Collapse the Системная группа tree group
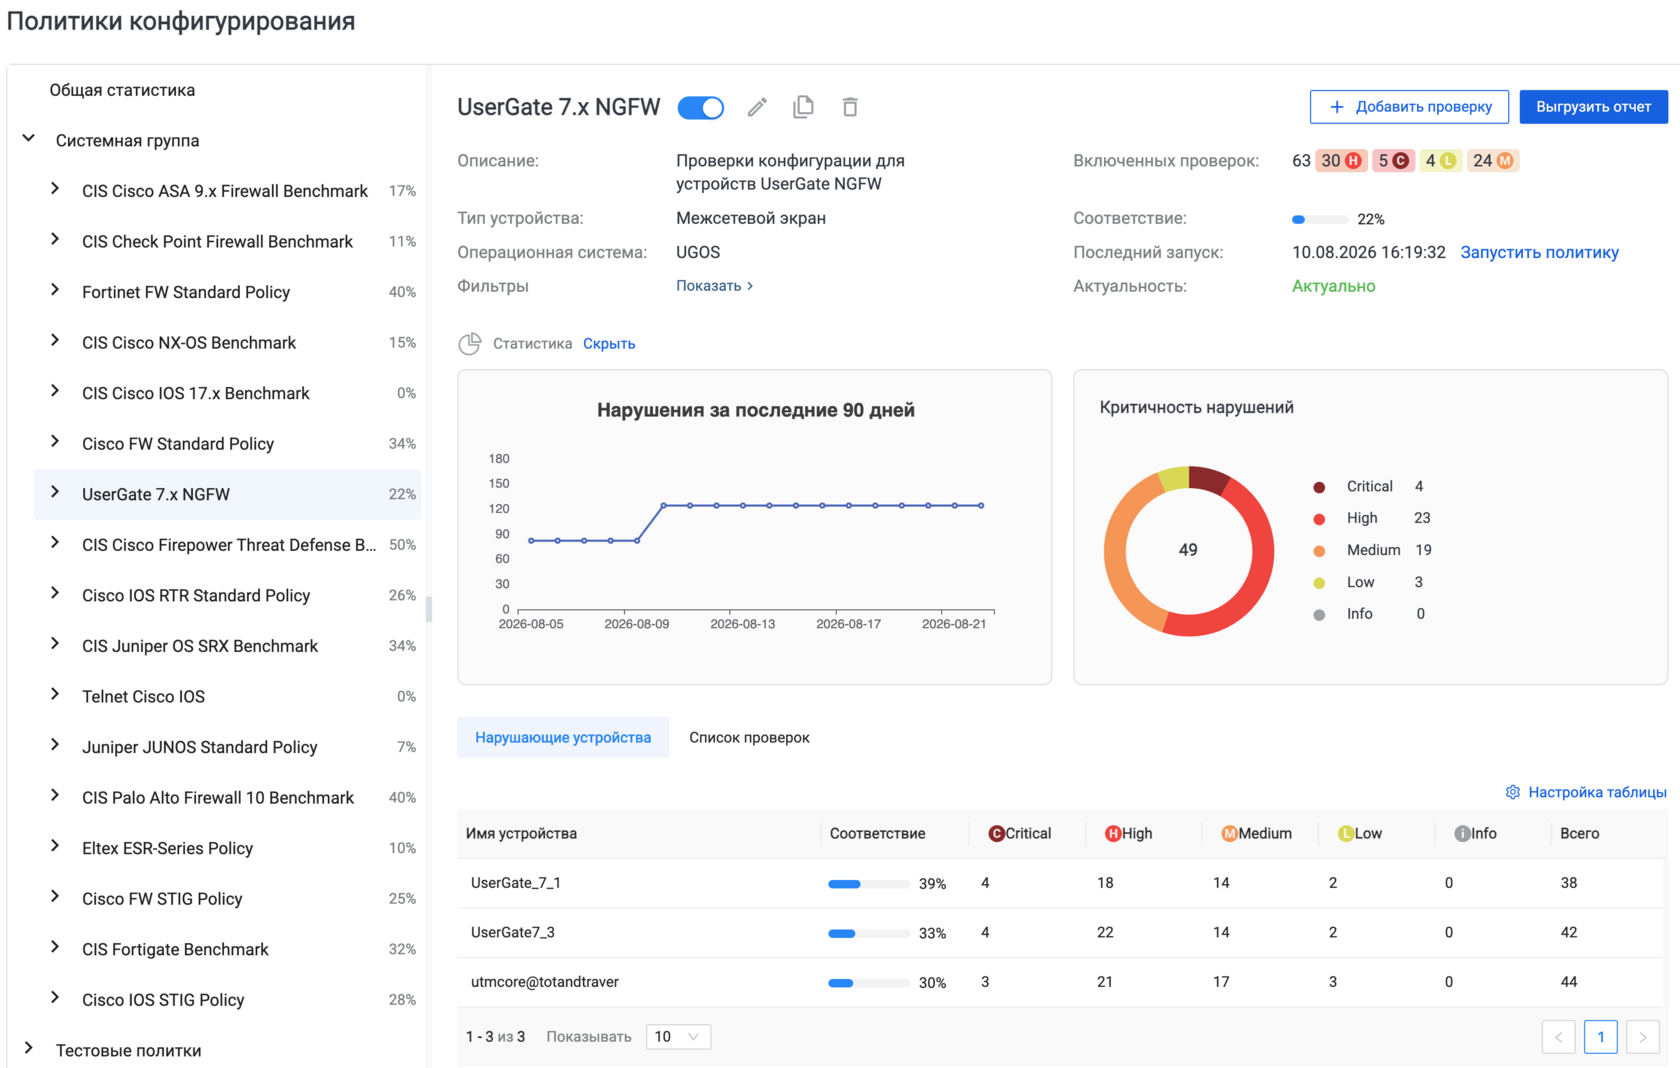1680x1068 pixels. [29, 139]
